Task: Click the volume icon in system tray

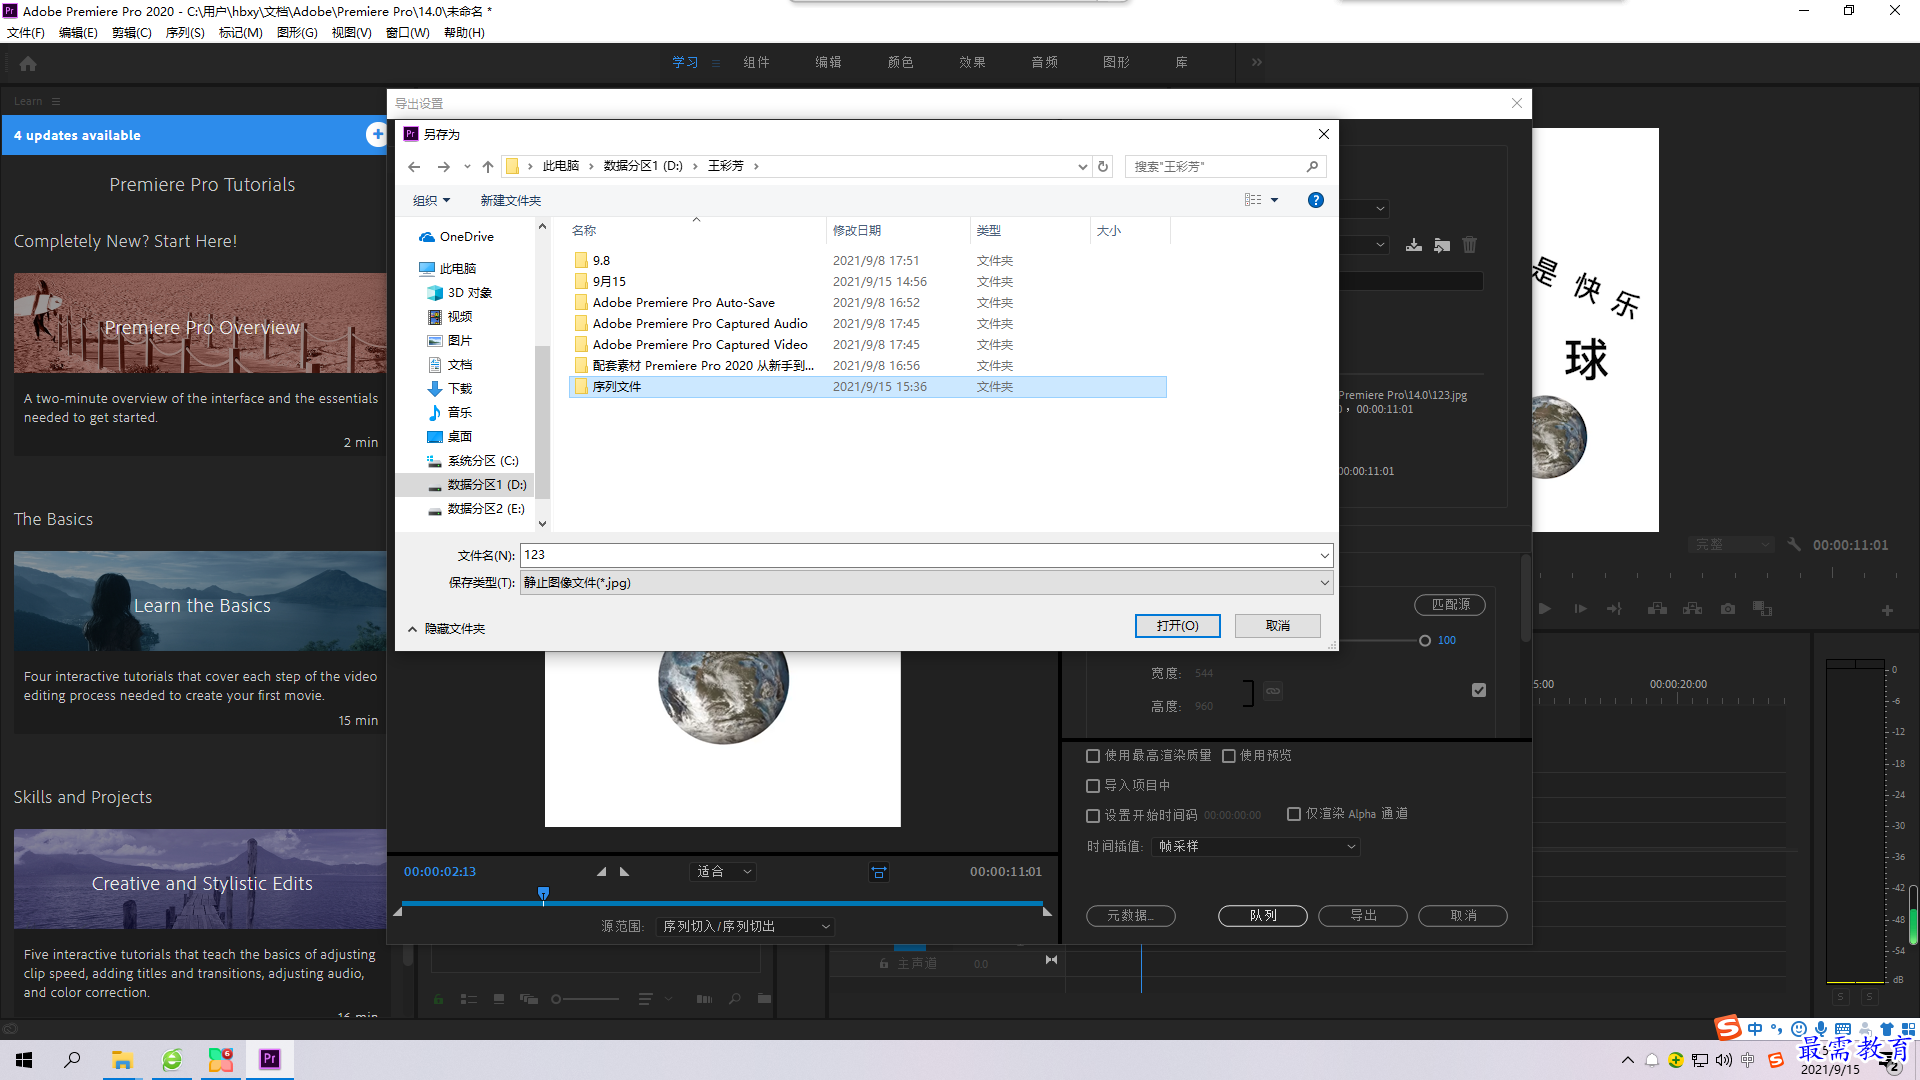Action: click(x=1724, y=1060)
